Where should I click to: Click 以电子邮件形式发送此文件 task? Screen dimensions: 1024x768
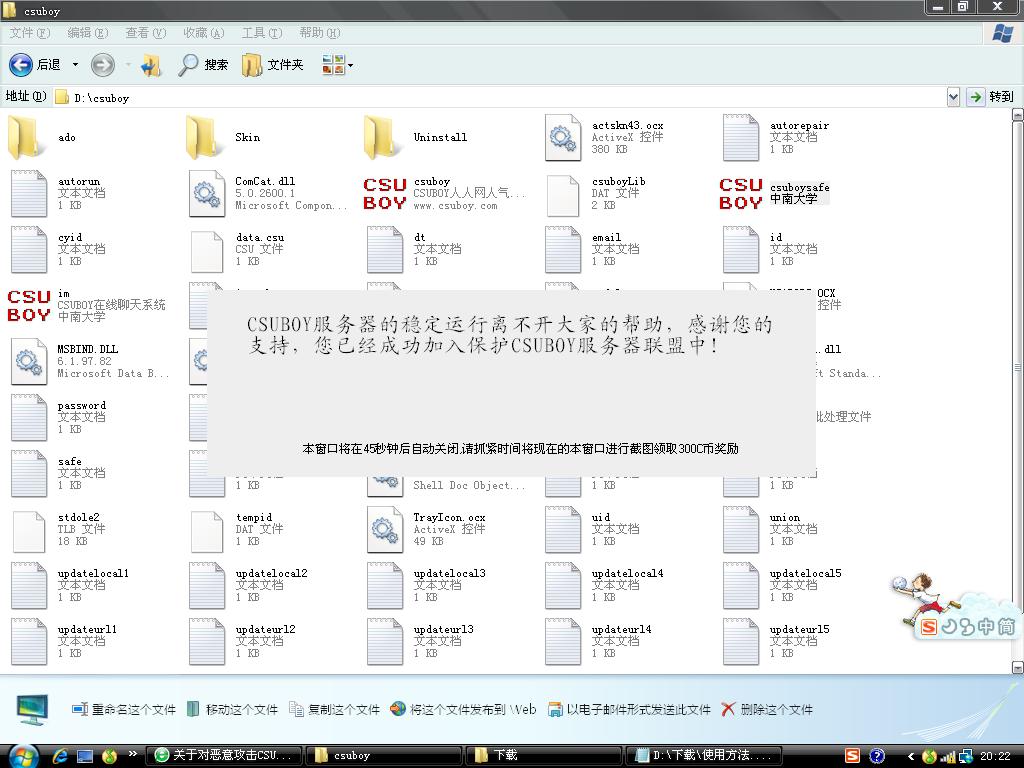pos(630,709)
